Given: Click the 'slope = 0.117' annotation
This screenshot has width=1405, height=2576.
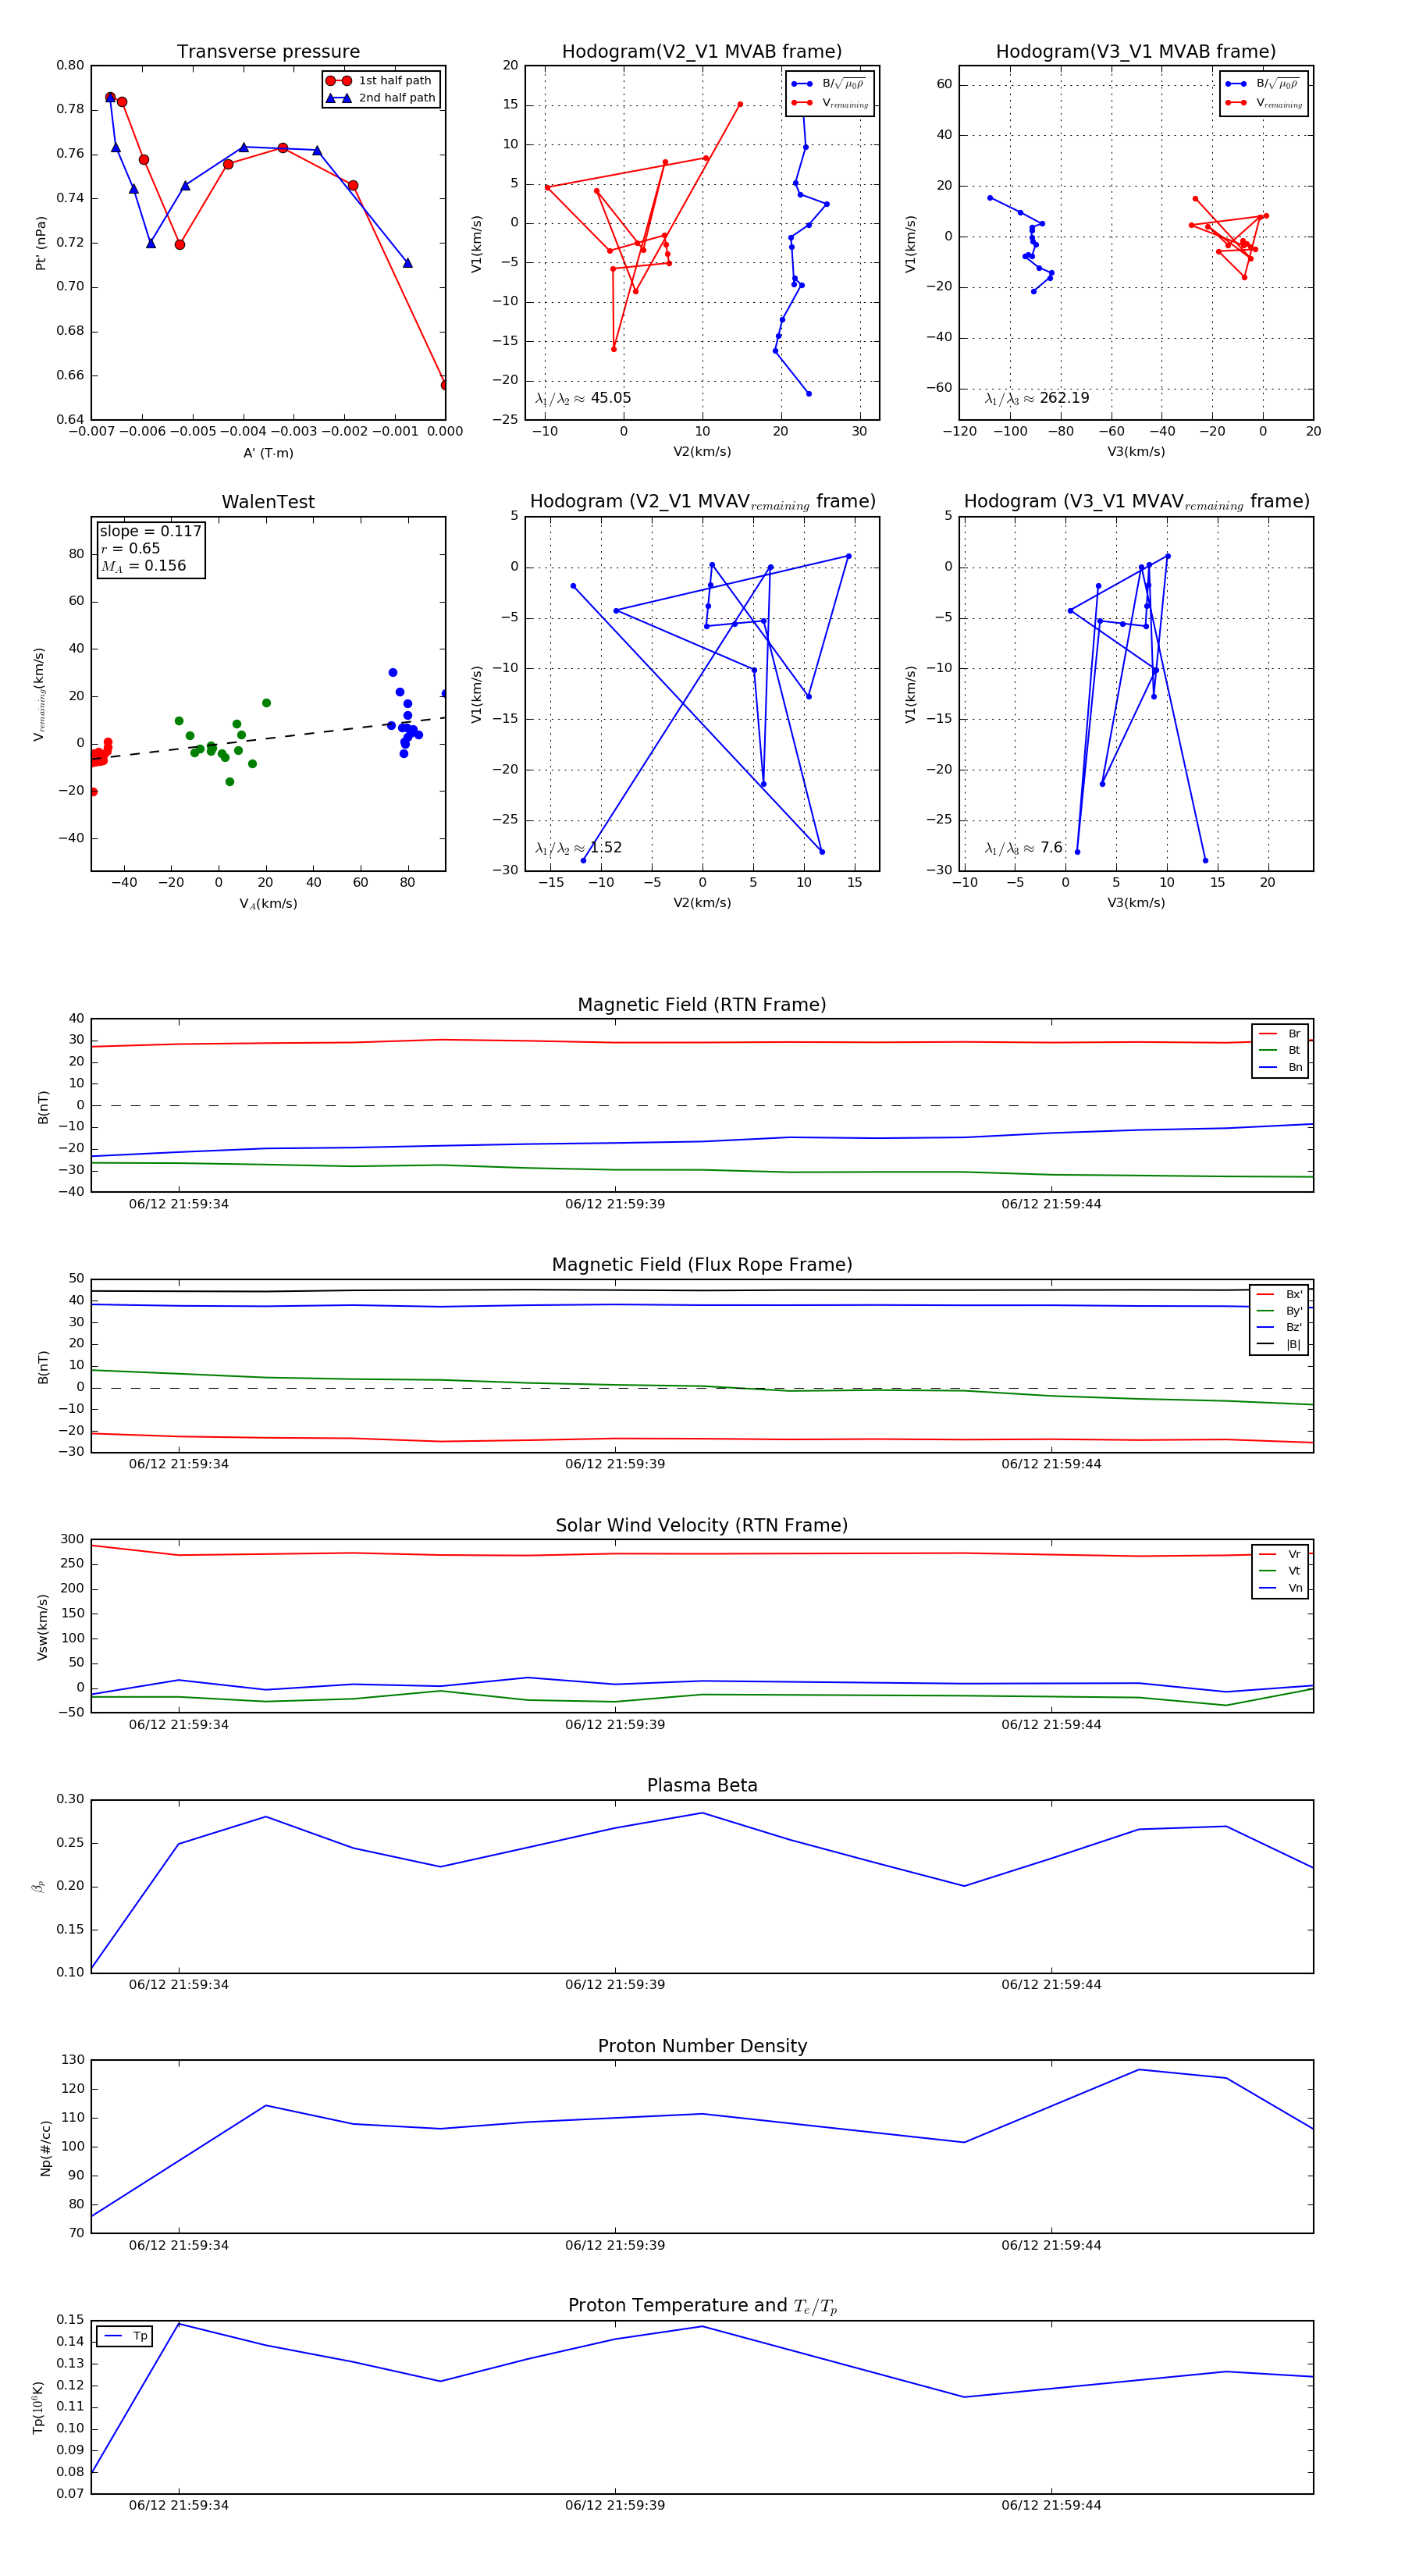Looking at the screenshot, I should (150, 532).
